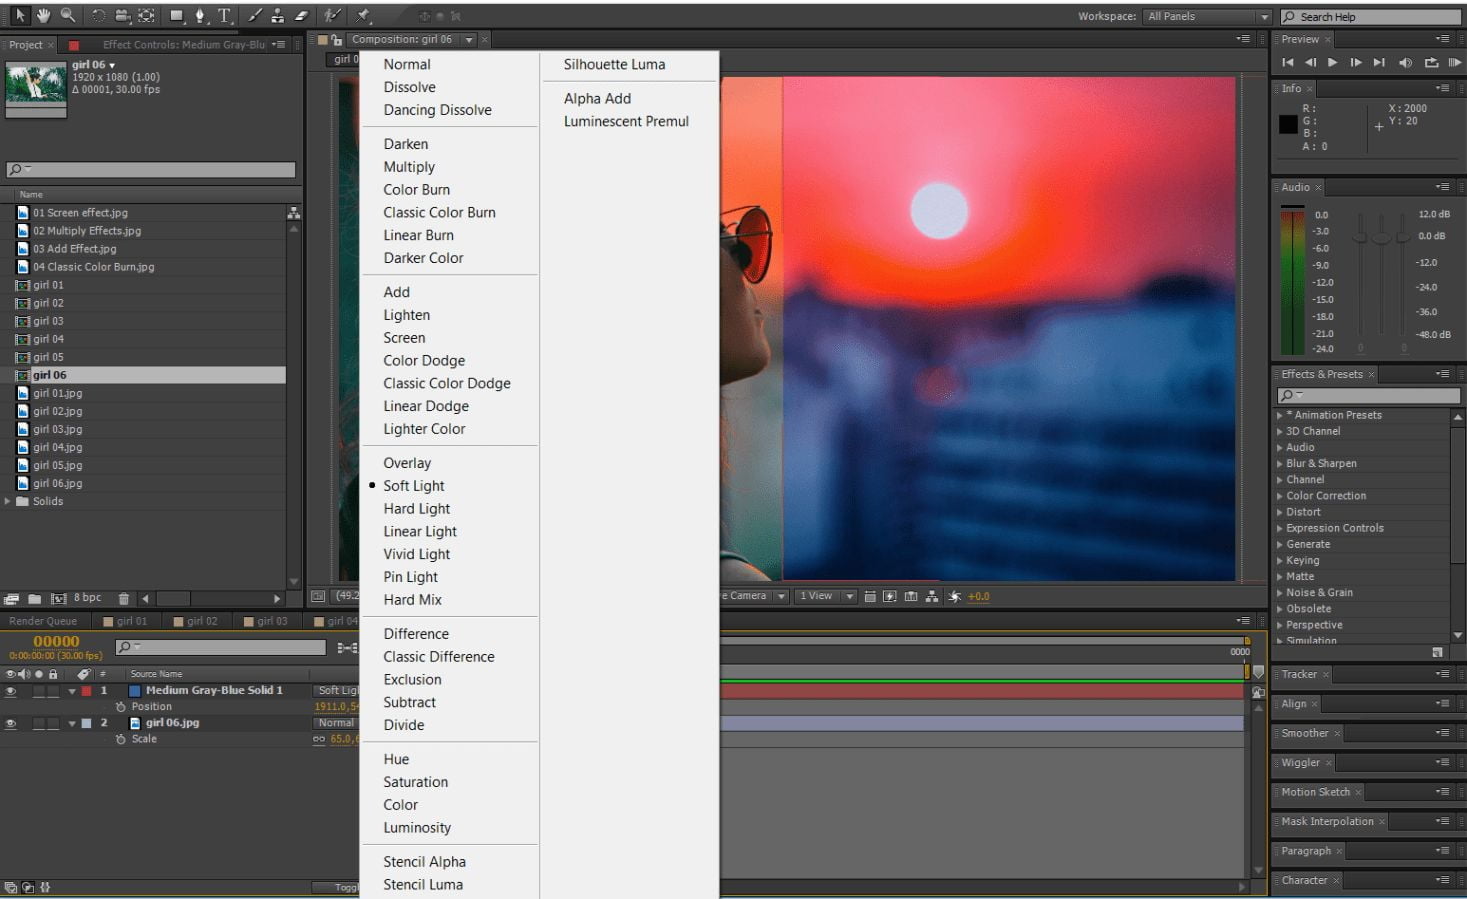
Task: Choose the Horizontal Type tool
Action: [224, 15]
